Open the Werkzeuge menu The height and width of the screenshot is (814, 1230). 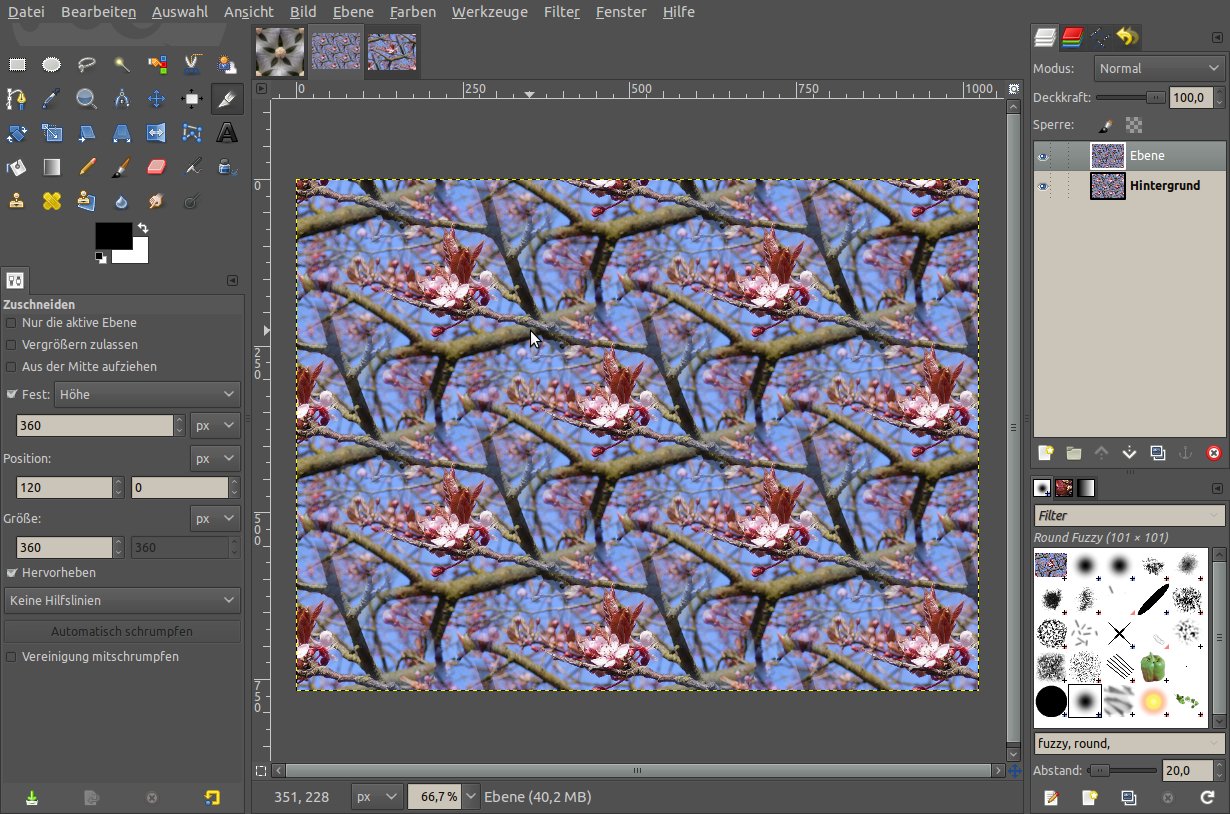[489, 12]
